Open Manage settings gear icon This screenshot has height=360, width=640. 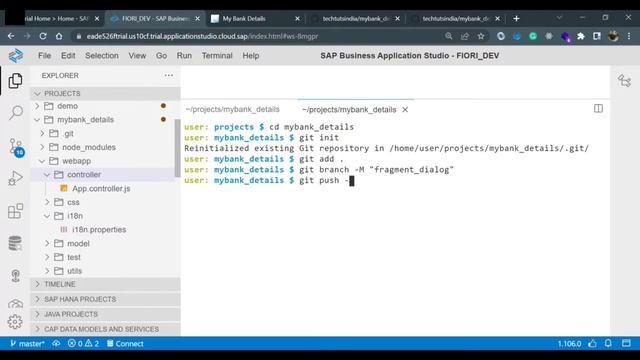pyautogui.click(x=15, y=322)
